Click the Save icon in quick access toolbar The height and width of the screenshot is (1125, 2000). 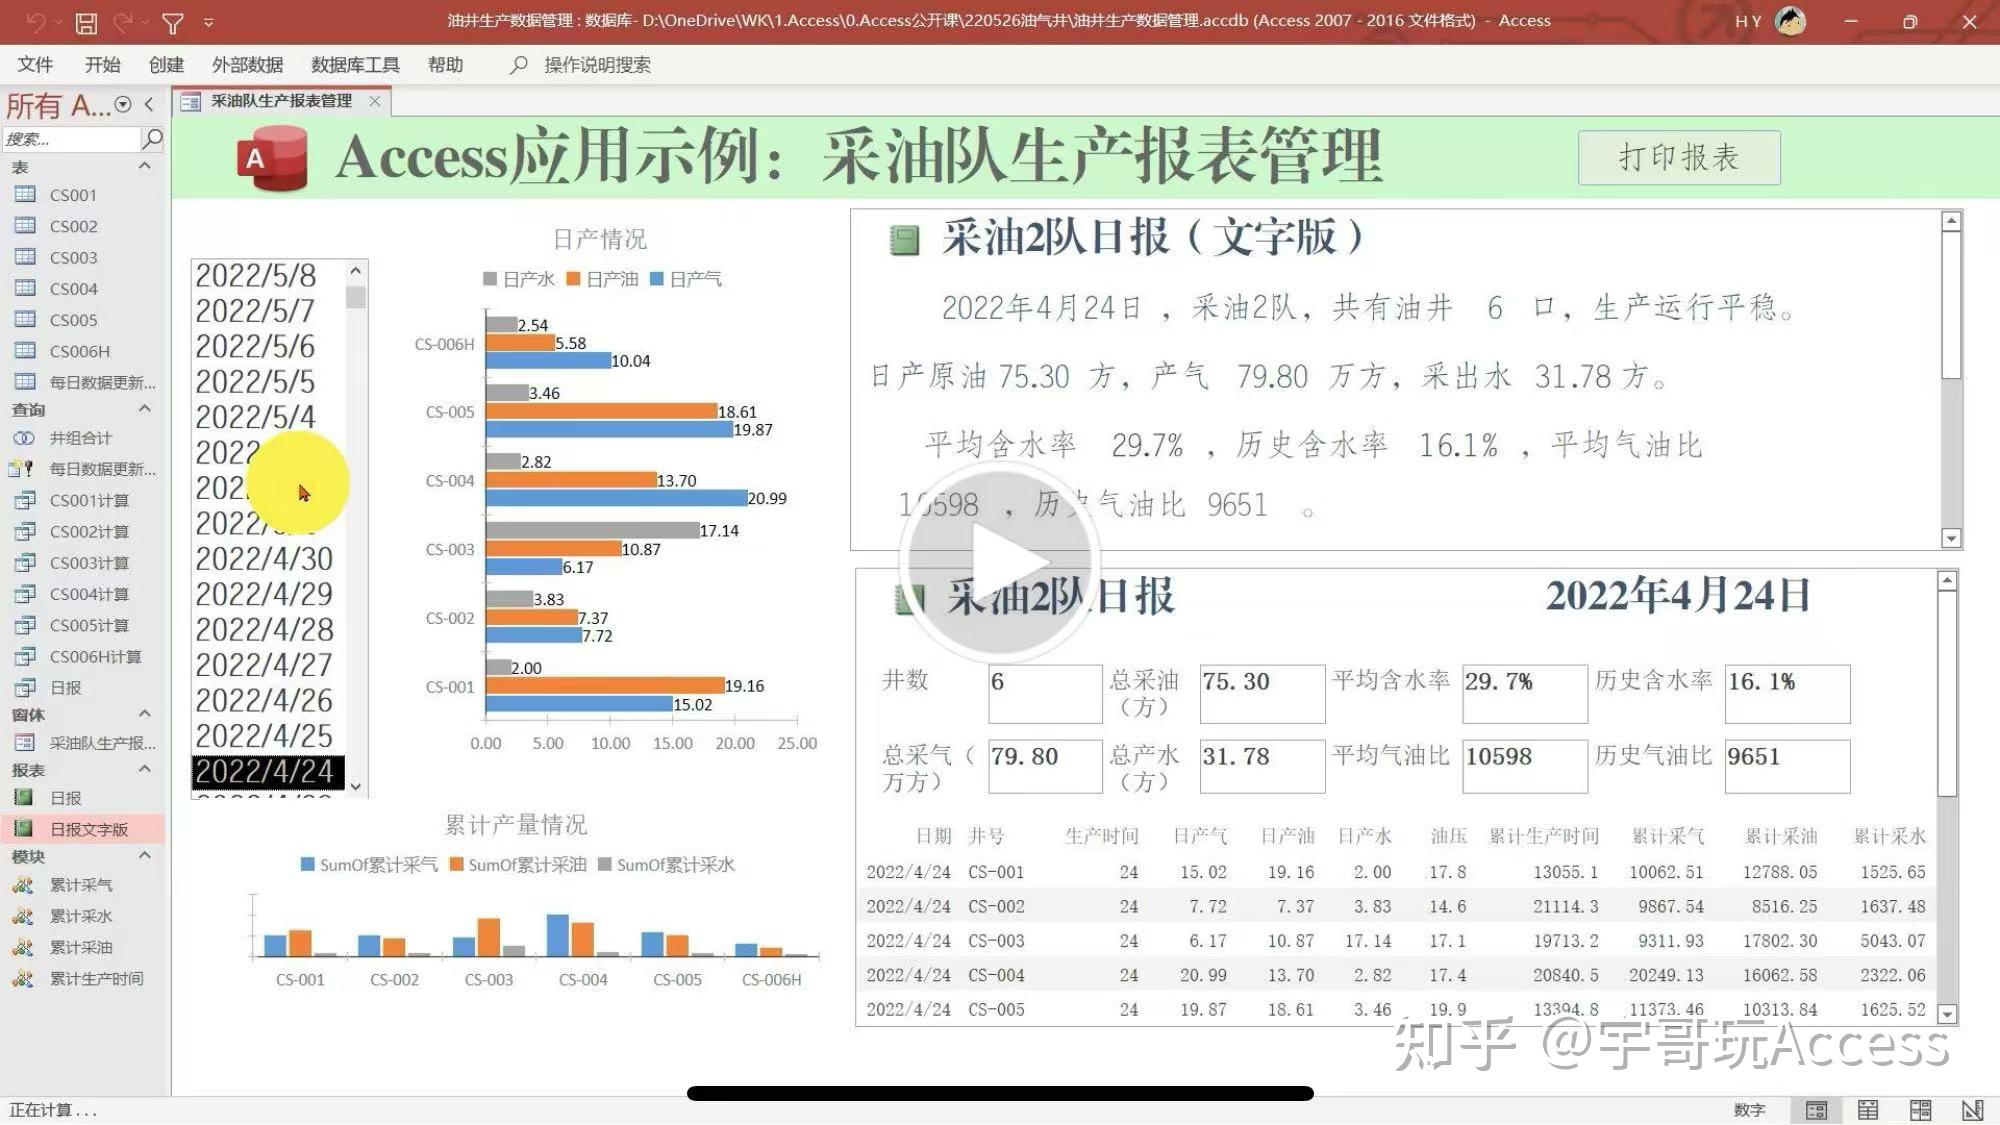88,21
